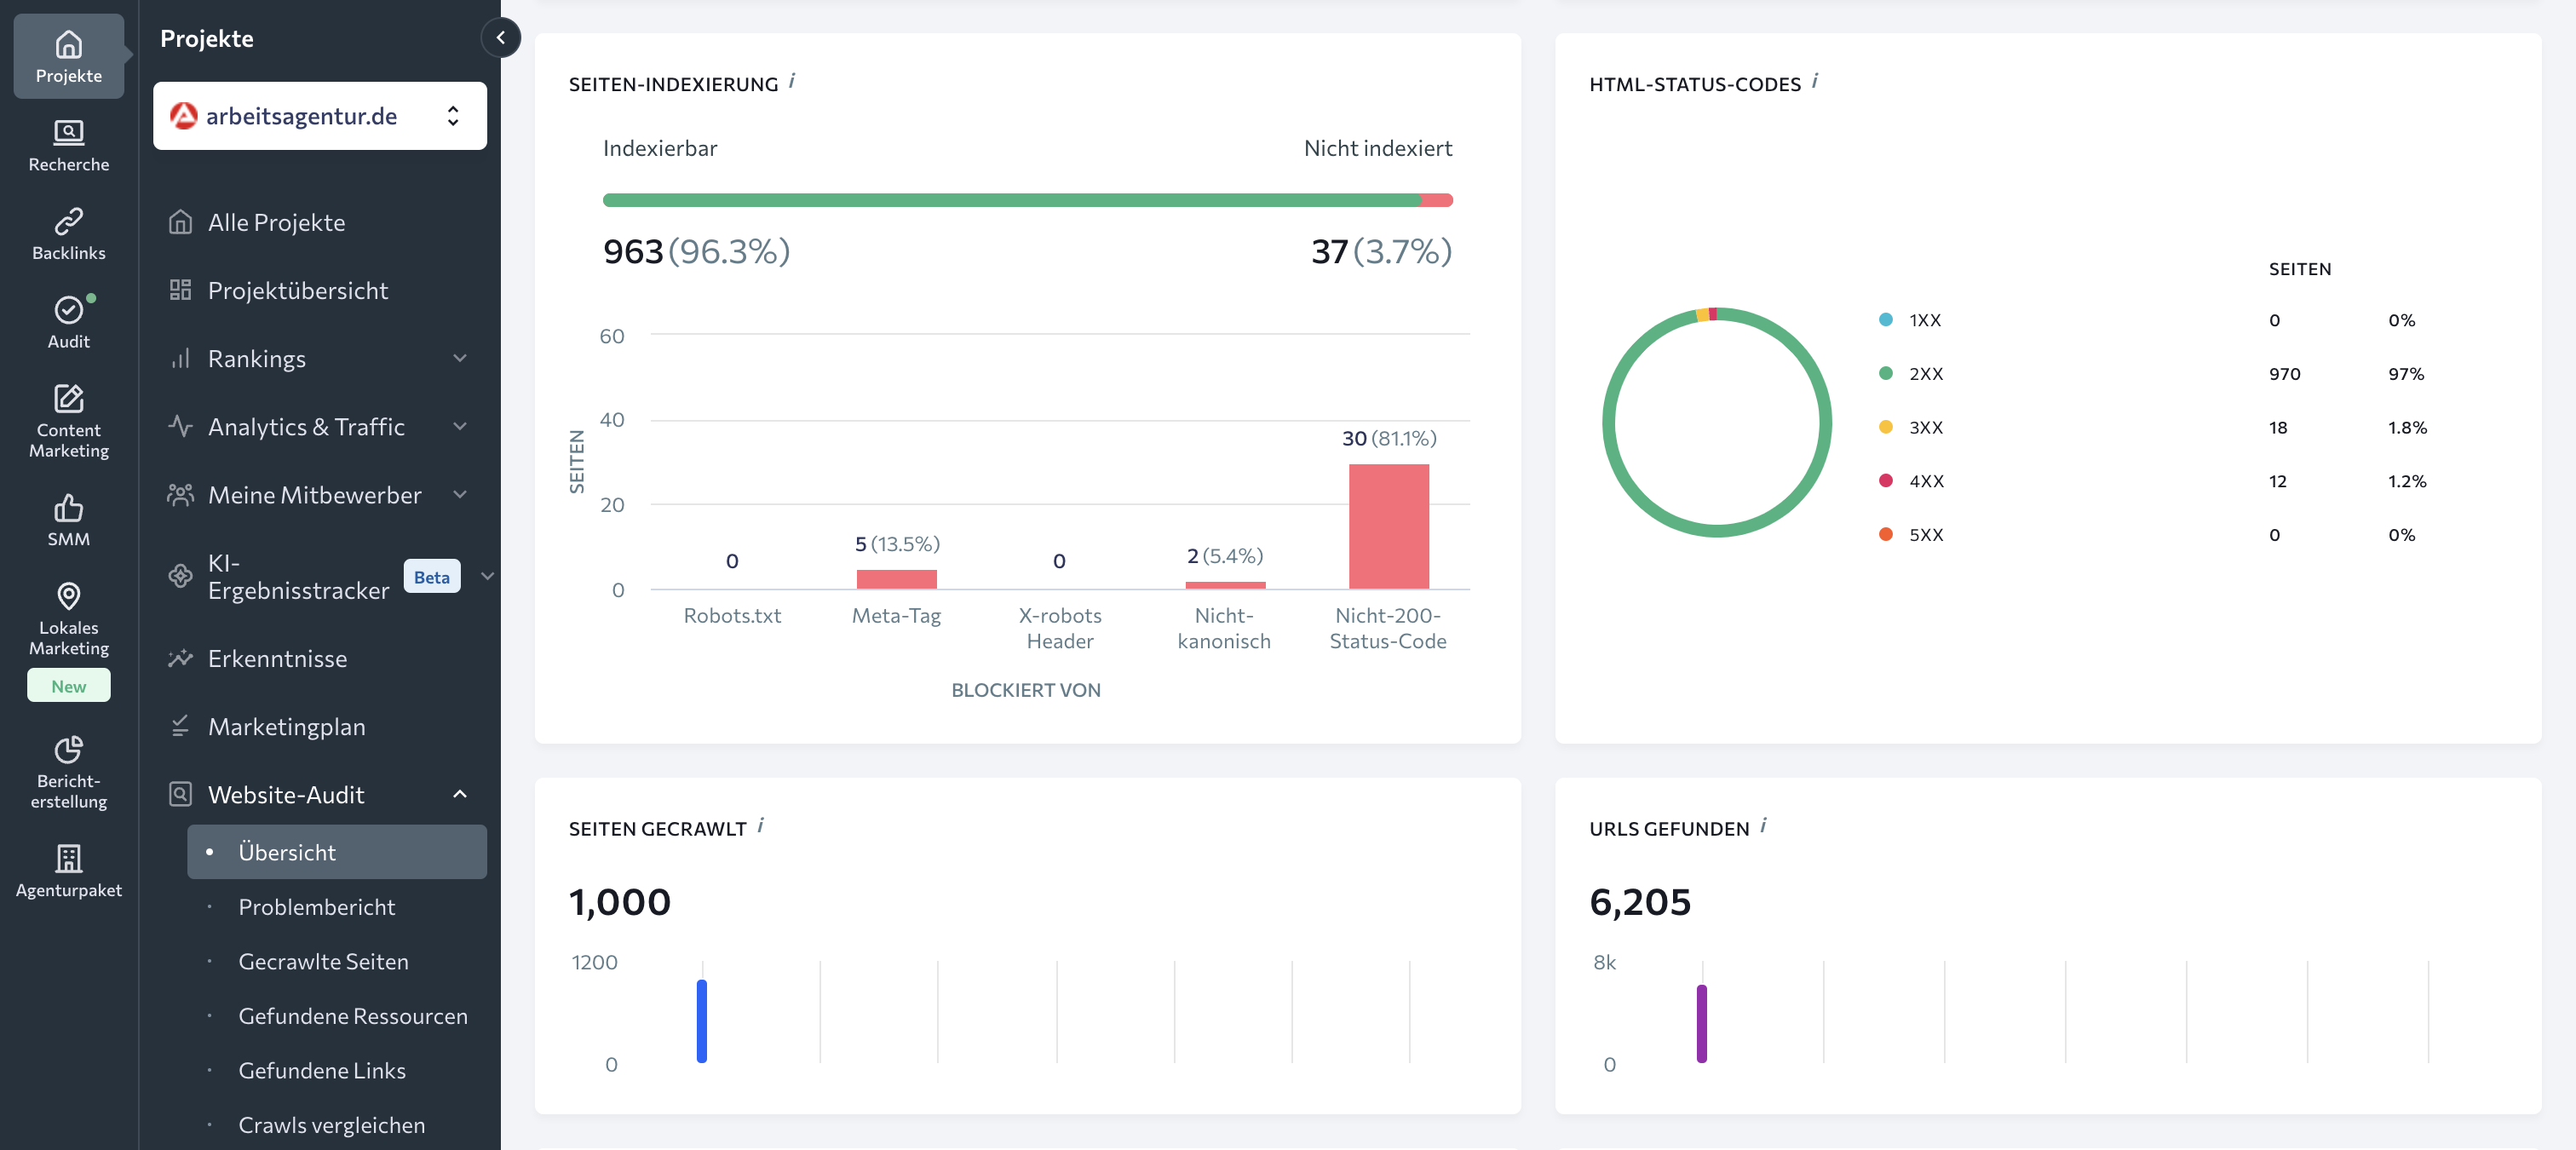Image resolution: width=2576 pixels, height=1150 pixels.
Task: Collapse the Website-Audit section
Action: (x=460, y=794)
